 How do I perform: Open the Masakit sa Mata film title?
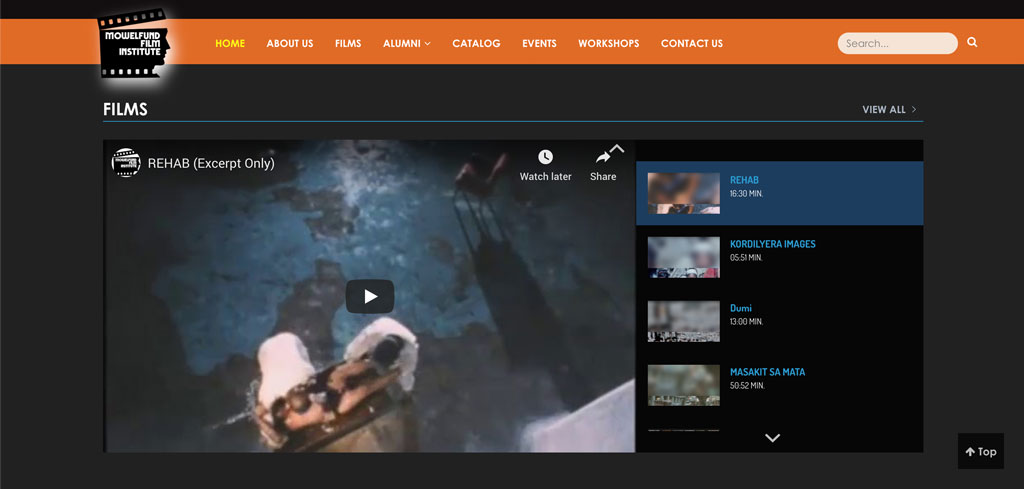(x=767, y=372)
